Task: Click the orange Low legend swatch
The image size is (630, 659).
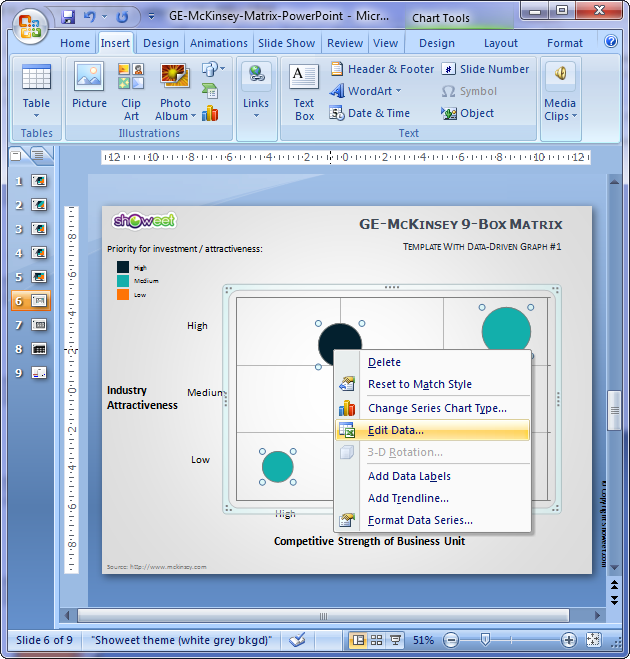Action: click(x=123, y=294)
